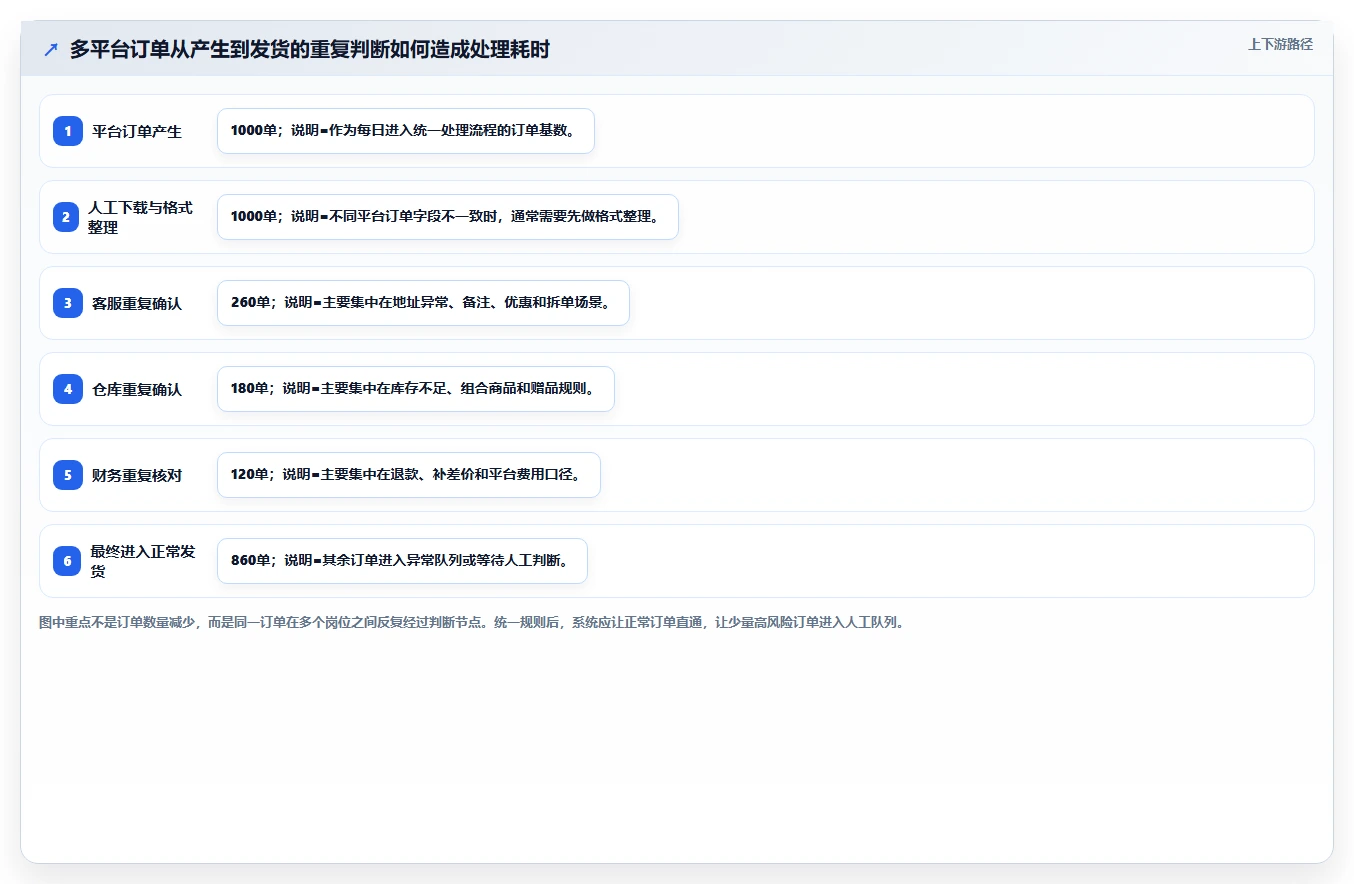The image size is (1354, 884).
Task: Select the 客服重复确认 step label
Action: click(137, 303)
